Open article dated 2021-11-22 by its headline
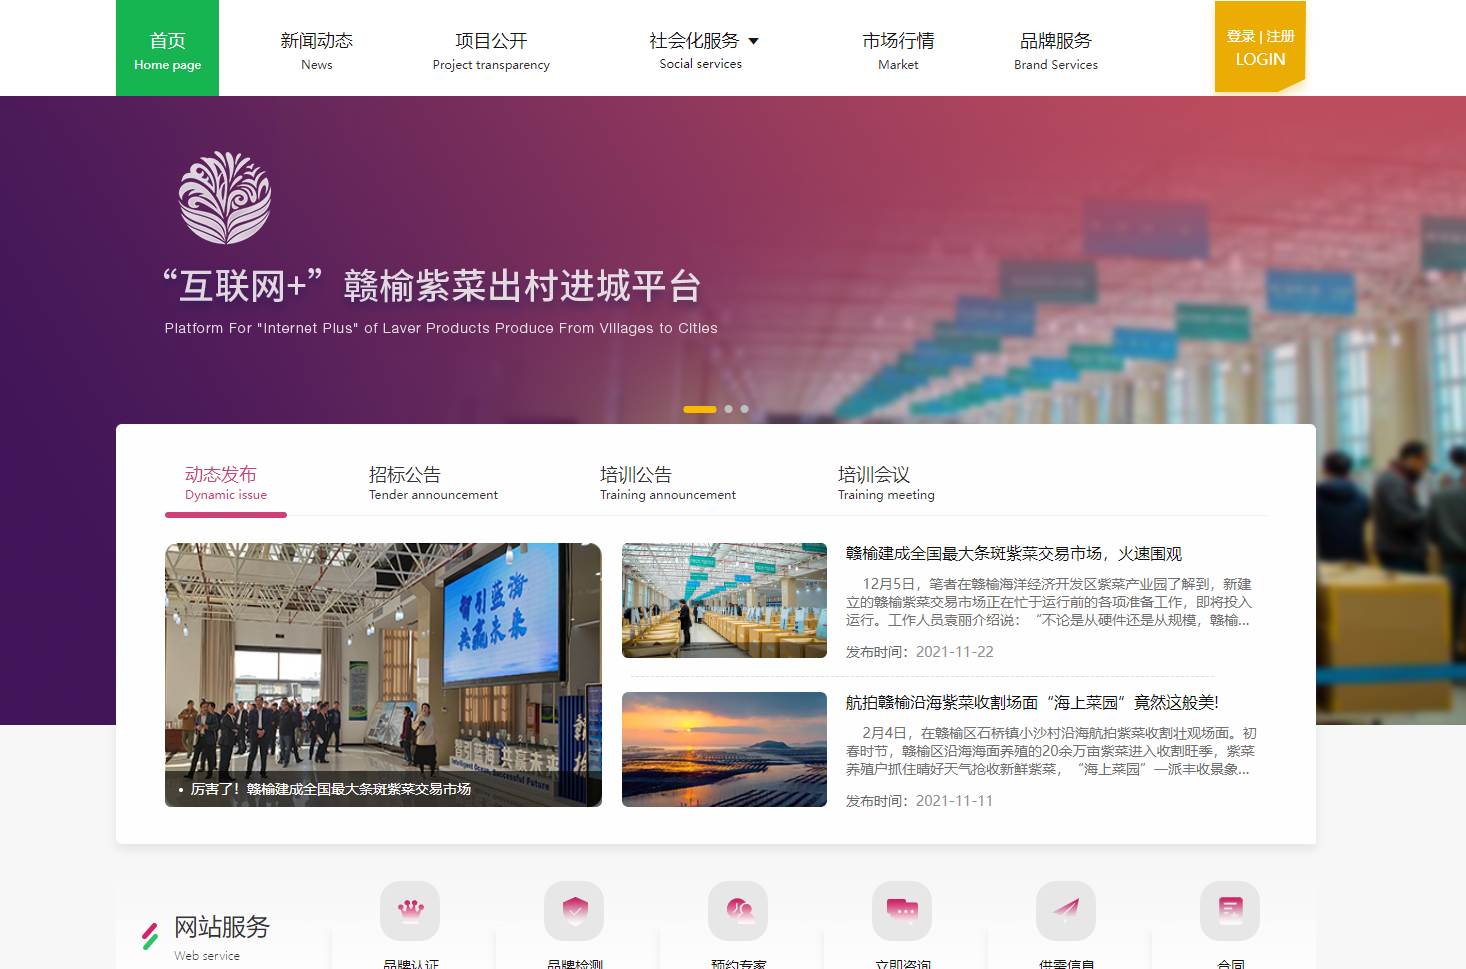1466x969 pixels. (x=1014, y=554)
